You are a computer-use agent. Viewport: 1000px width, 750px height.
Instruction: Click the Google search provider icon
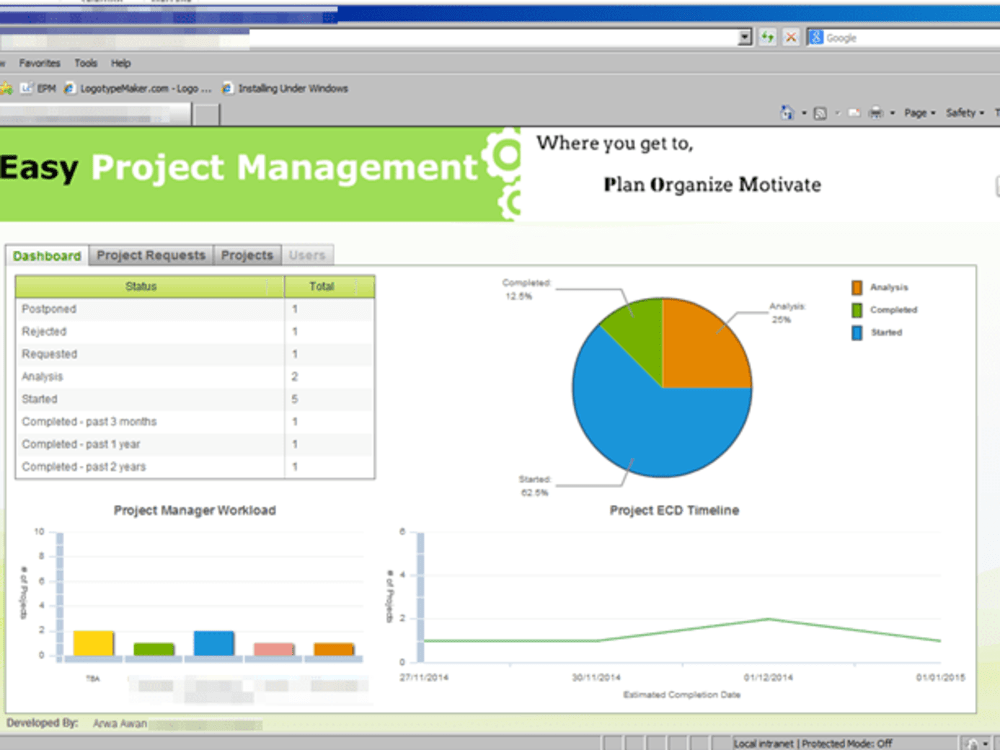(816, 38)
